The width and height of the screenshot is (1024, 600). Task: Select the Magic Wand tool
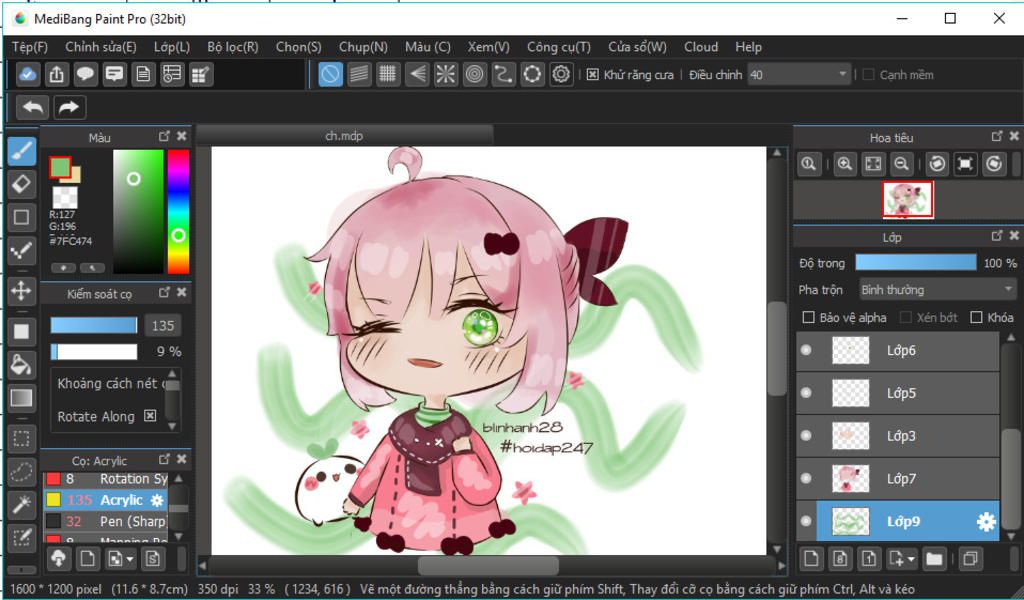point(22,504)
